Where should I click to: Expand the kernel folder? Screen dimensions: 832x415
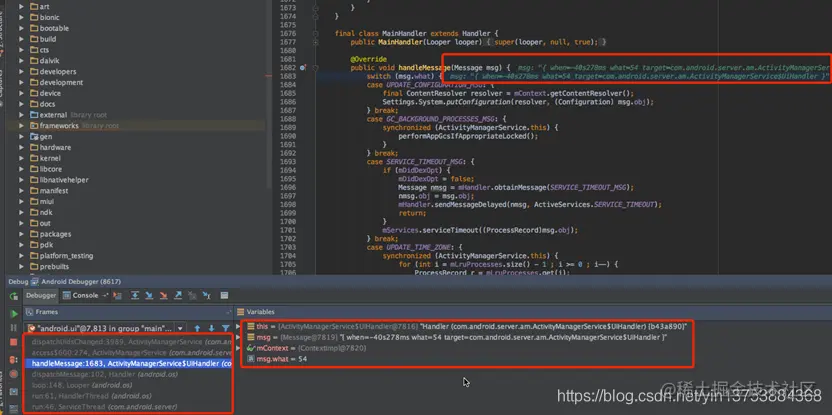[x=21, y=158]
